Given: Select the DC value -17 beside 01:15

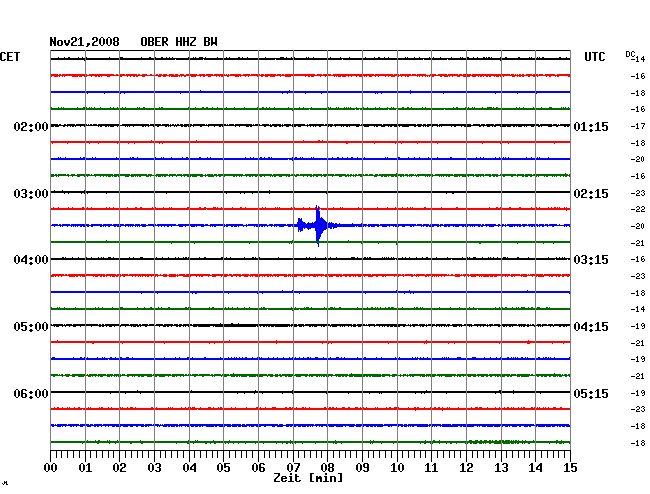Looking at the screenshot, I should click(638, 126).
